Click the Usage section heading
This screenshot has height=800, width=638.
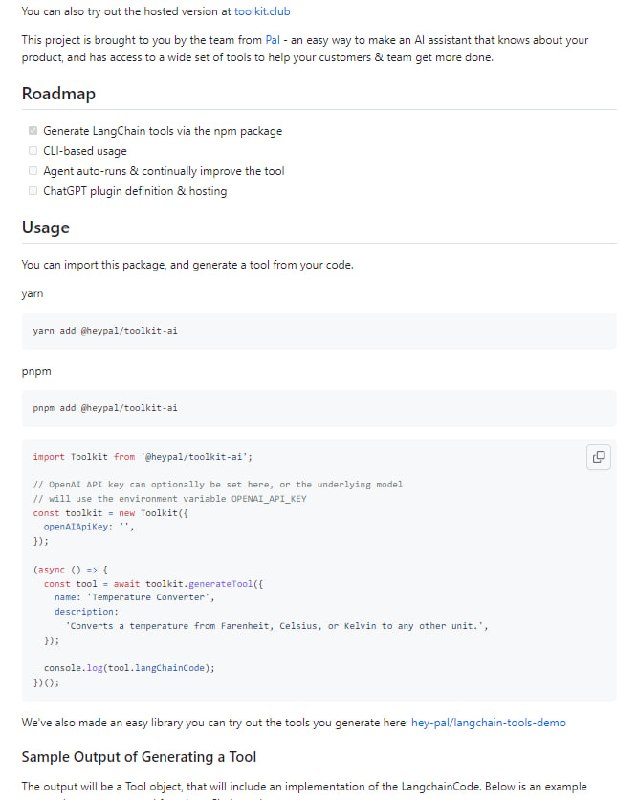(x=44, y=227)
